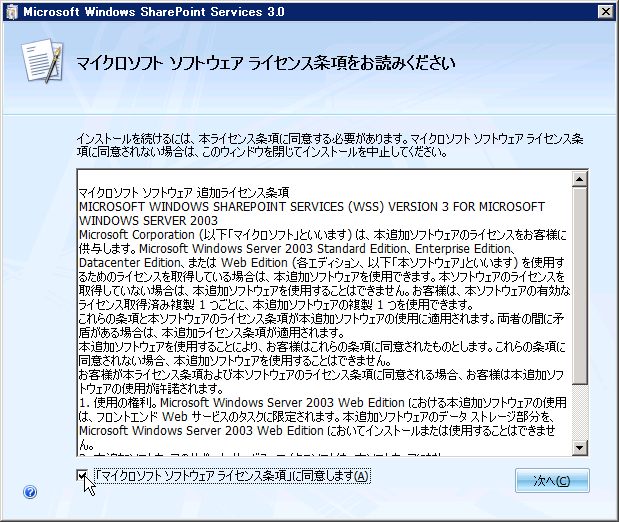
Task: Click the scrollbar down arrow
Action: point(579,446)
